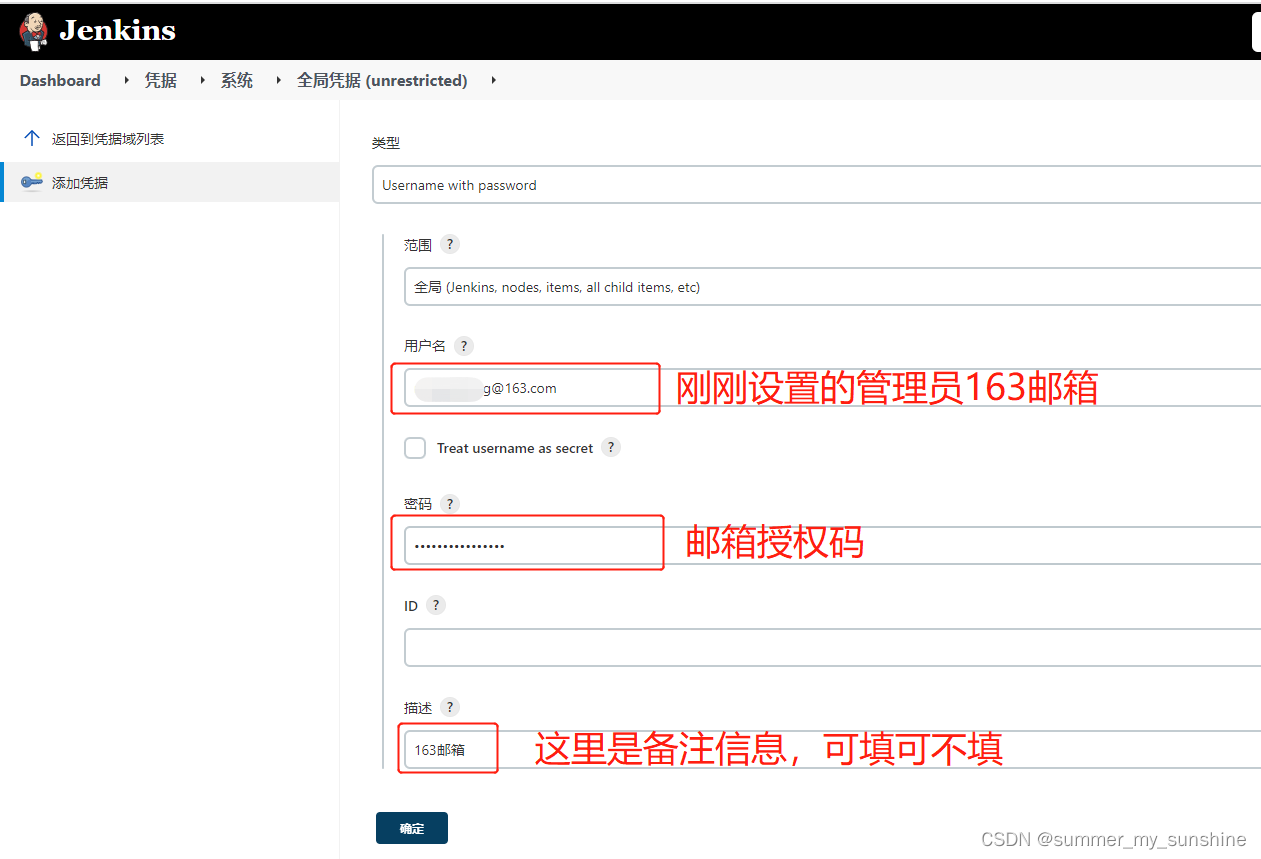Open the Jenkins home title link

click(x=117, y=31)
